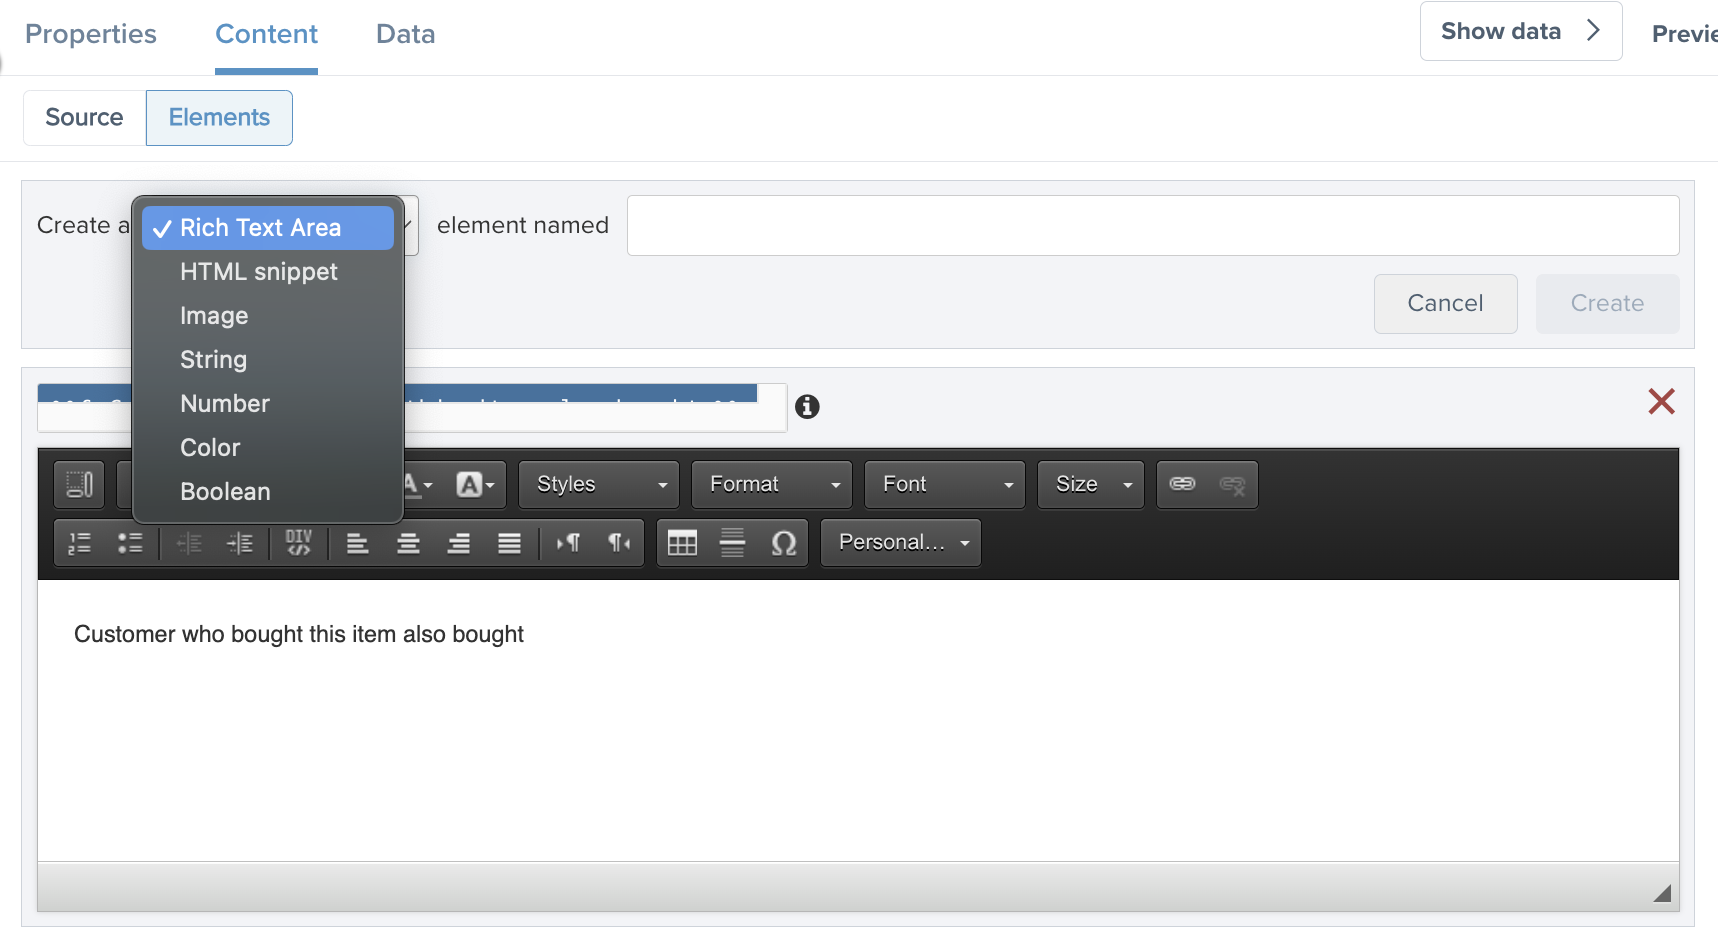Image resolution: width=1718 pixels, height=942 pixels.
Task: Align text left
Action: coord(357,543)
